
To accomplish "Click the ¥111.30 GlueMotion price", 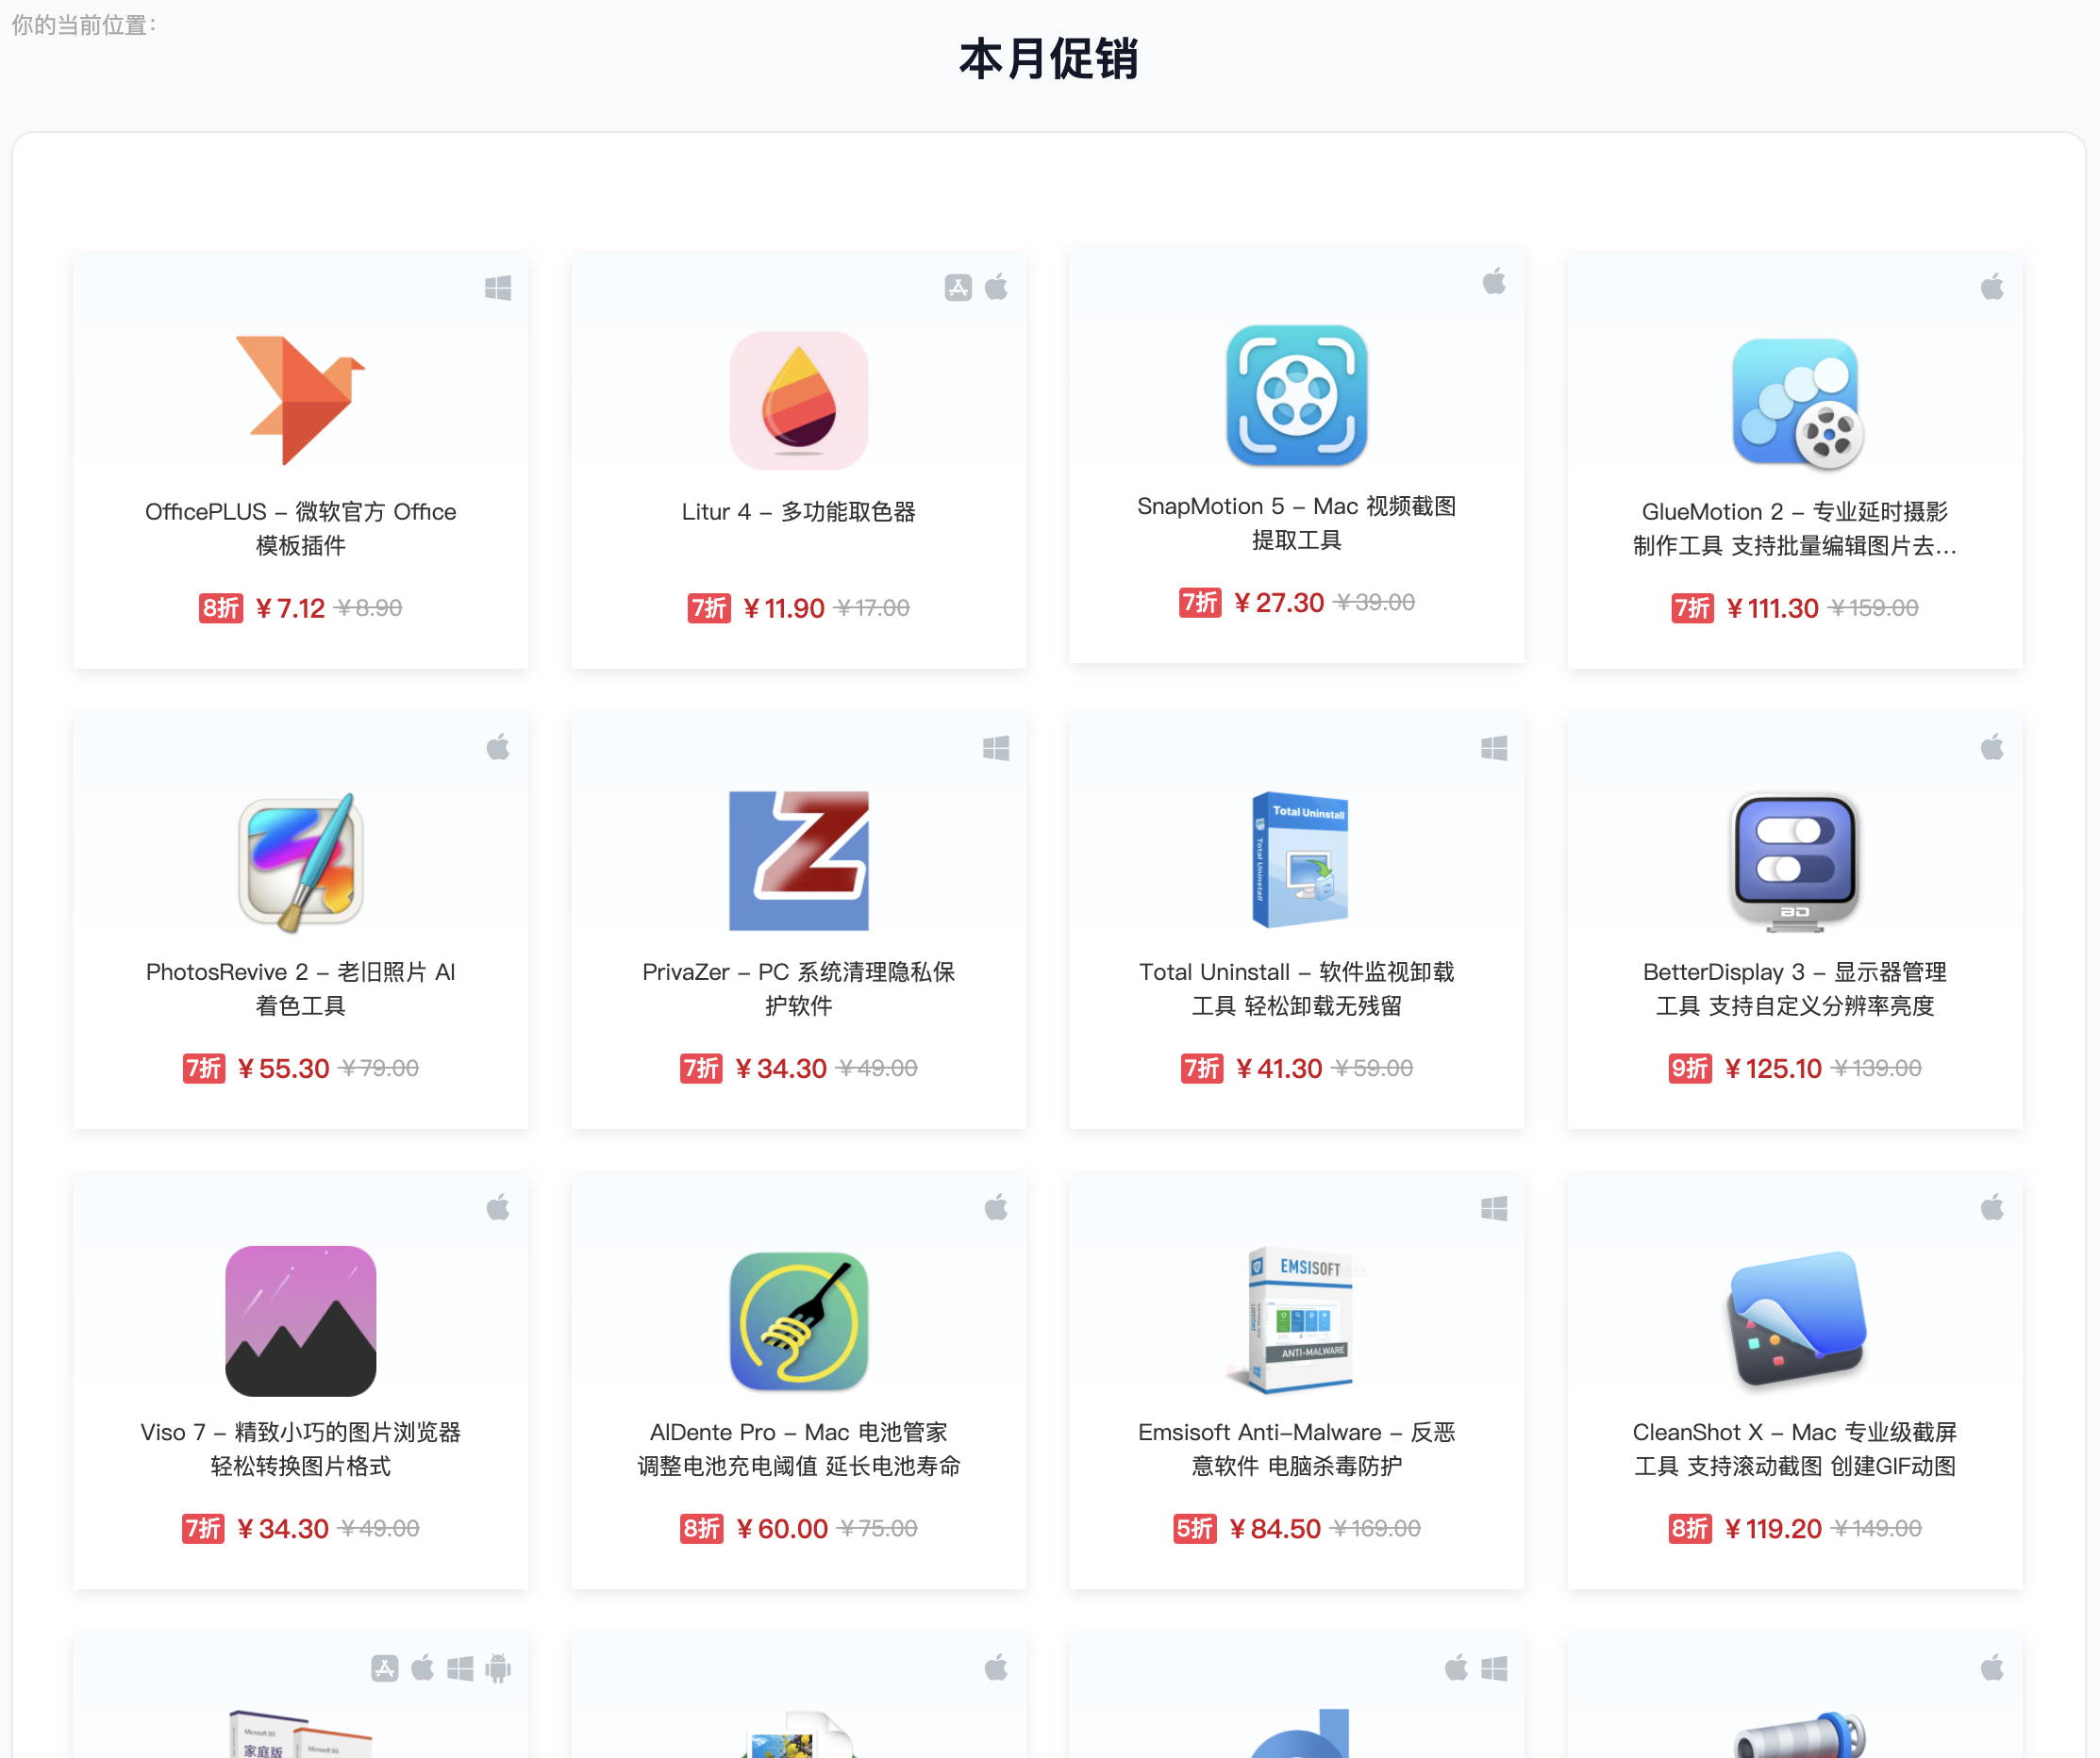I will pyautogui.click(x=1772, y=608).
